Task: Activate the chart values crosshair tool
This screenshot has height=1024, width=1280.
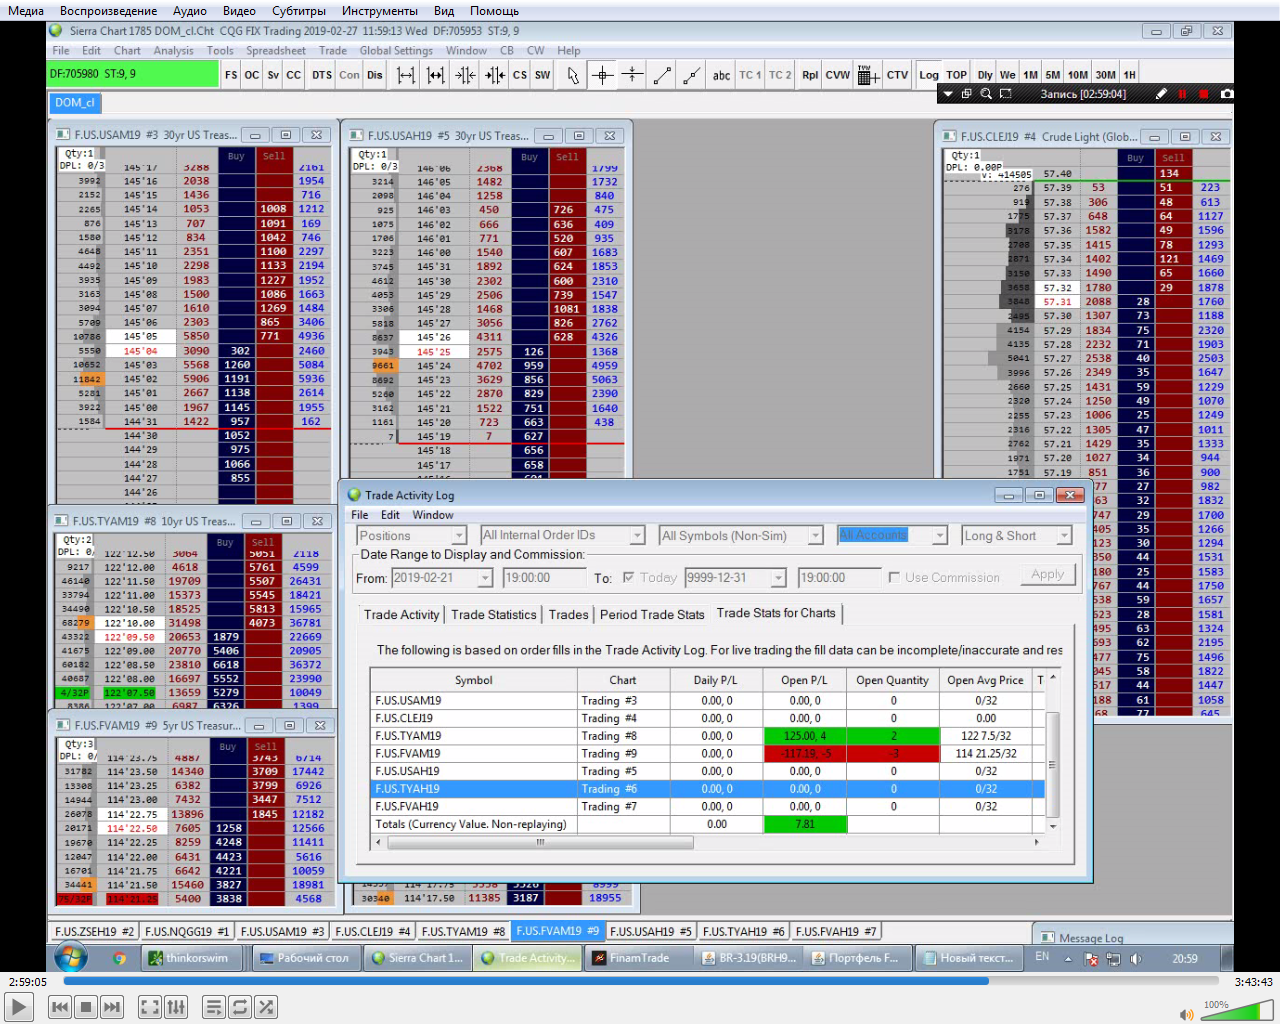Action: coord(602,75)
